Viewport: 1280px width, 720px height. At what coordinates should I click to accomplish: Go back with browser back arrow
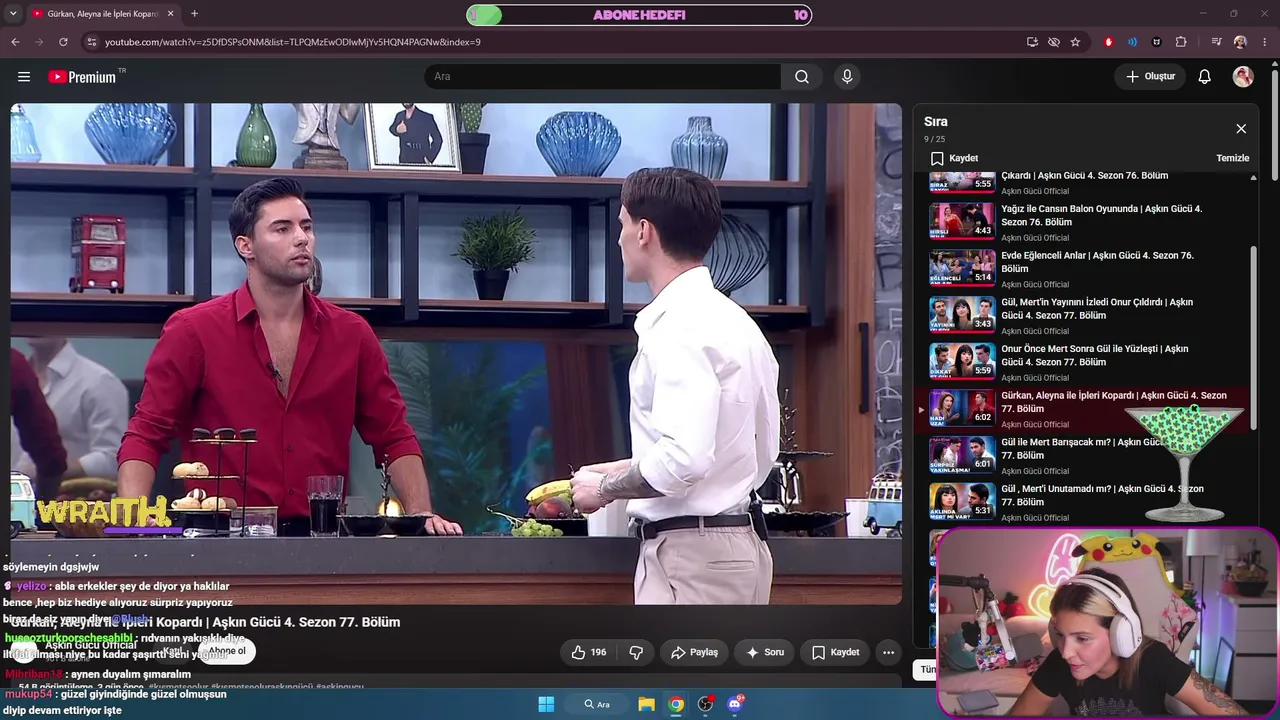coord(15,42)
